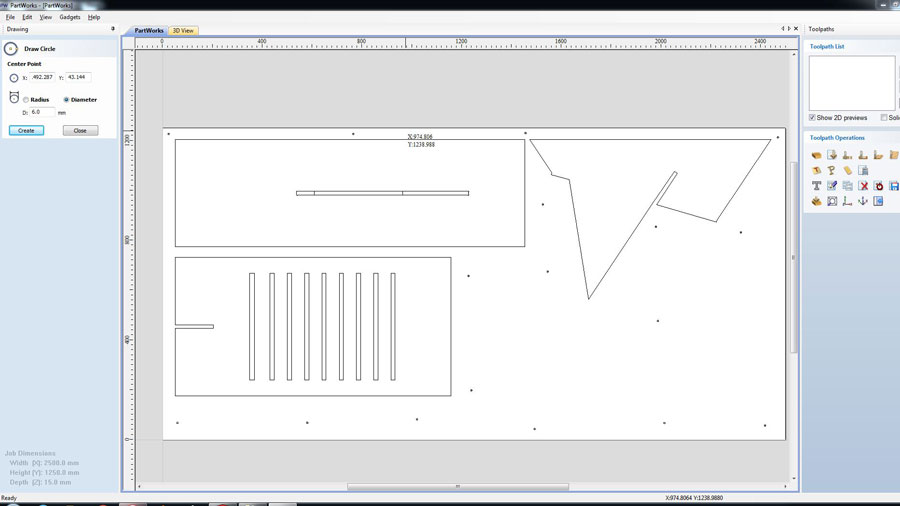Open the View menu

coord(45,17)
